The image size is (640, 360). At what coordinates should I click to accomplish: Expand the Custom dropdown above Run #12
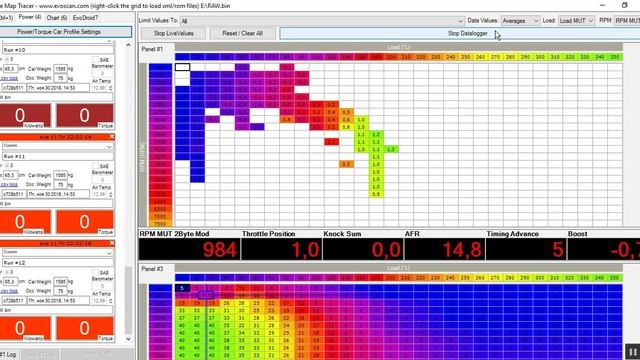[109, 253]
